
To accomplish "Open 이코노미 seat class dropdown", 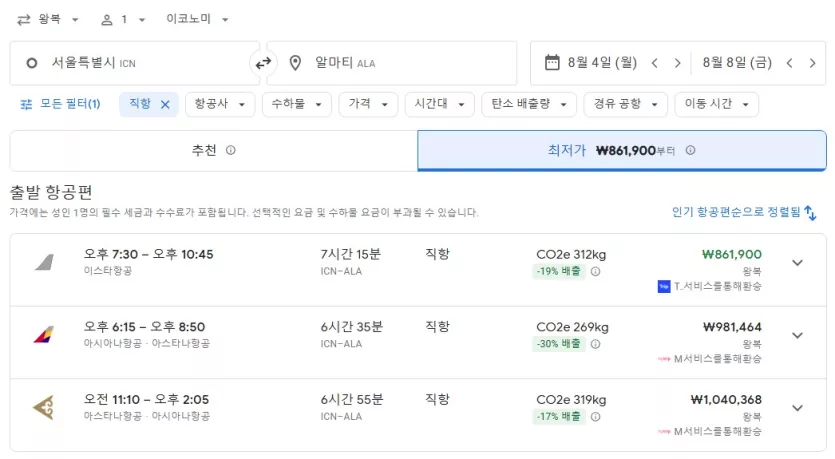I will tap(197, 20).
